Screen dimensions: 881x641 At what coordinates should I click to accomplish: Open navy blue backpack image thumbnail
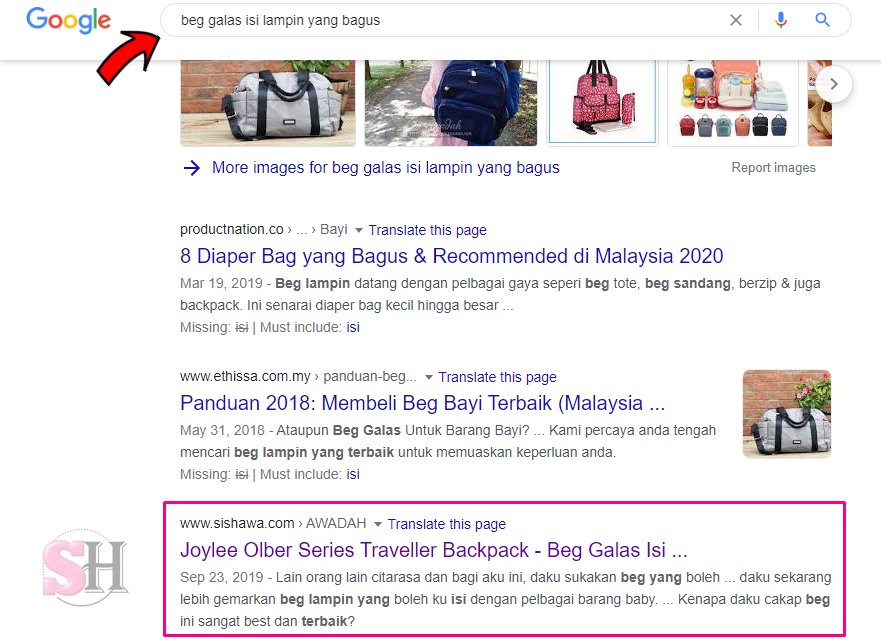pyautogui.click(x=451, y=103)
